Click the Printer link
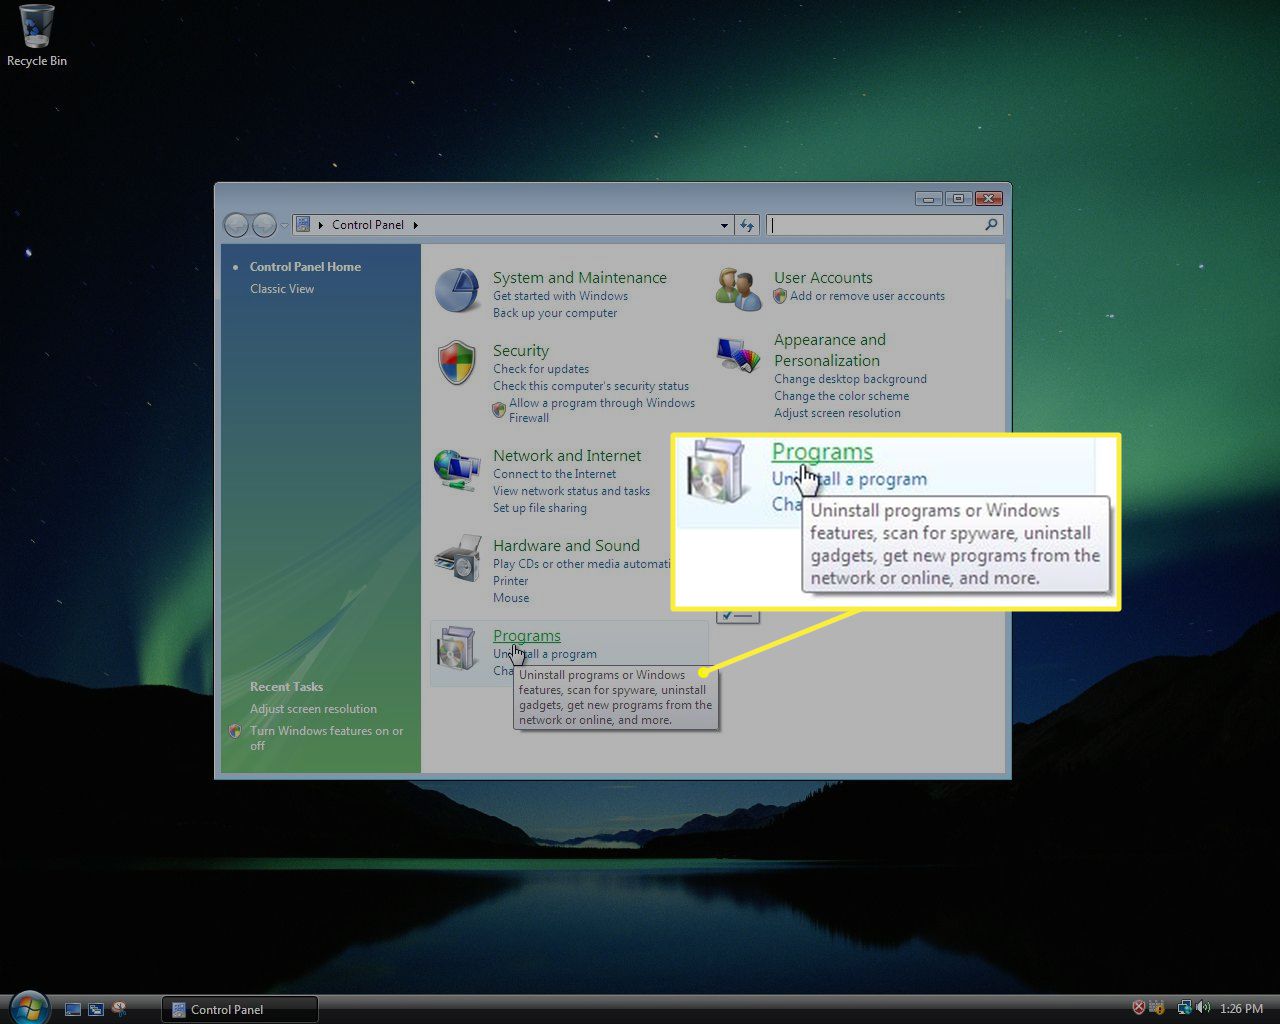1280x1024 pixels. [511, 581]
